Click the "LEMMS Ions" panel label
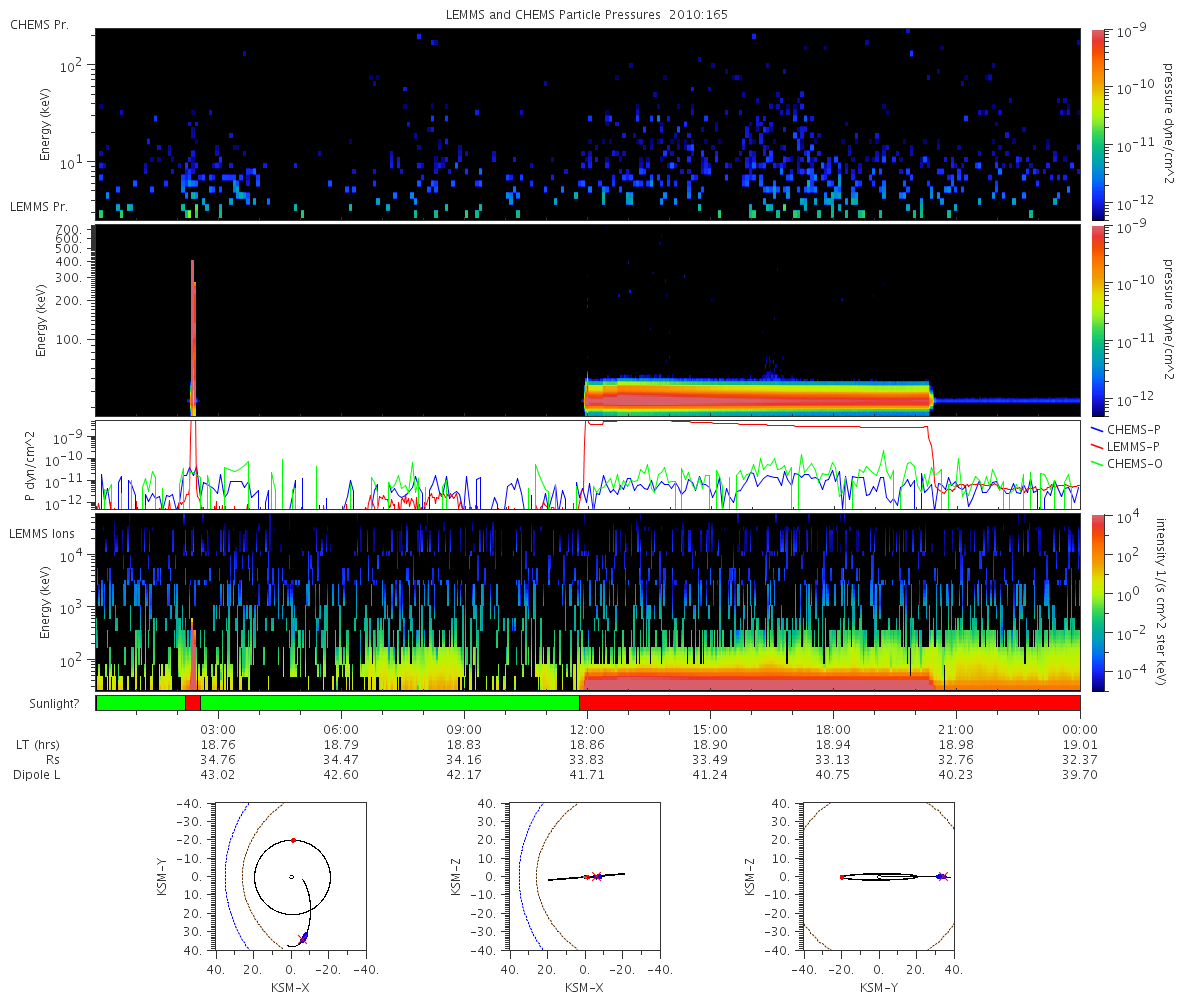 [42, 536]
